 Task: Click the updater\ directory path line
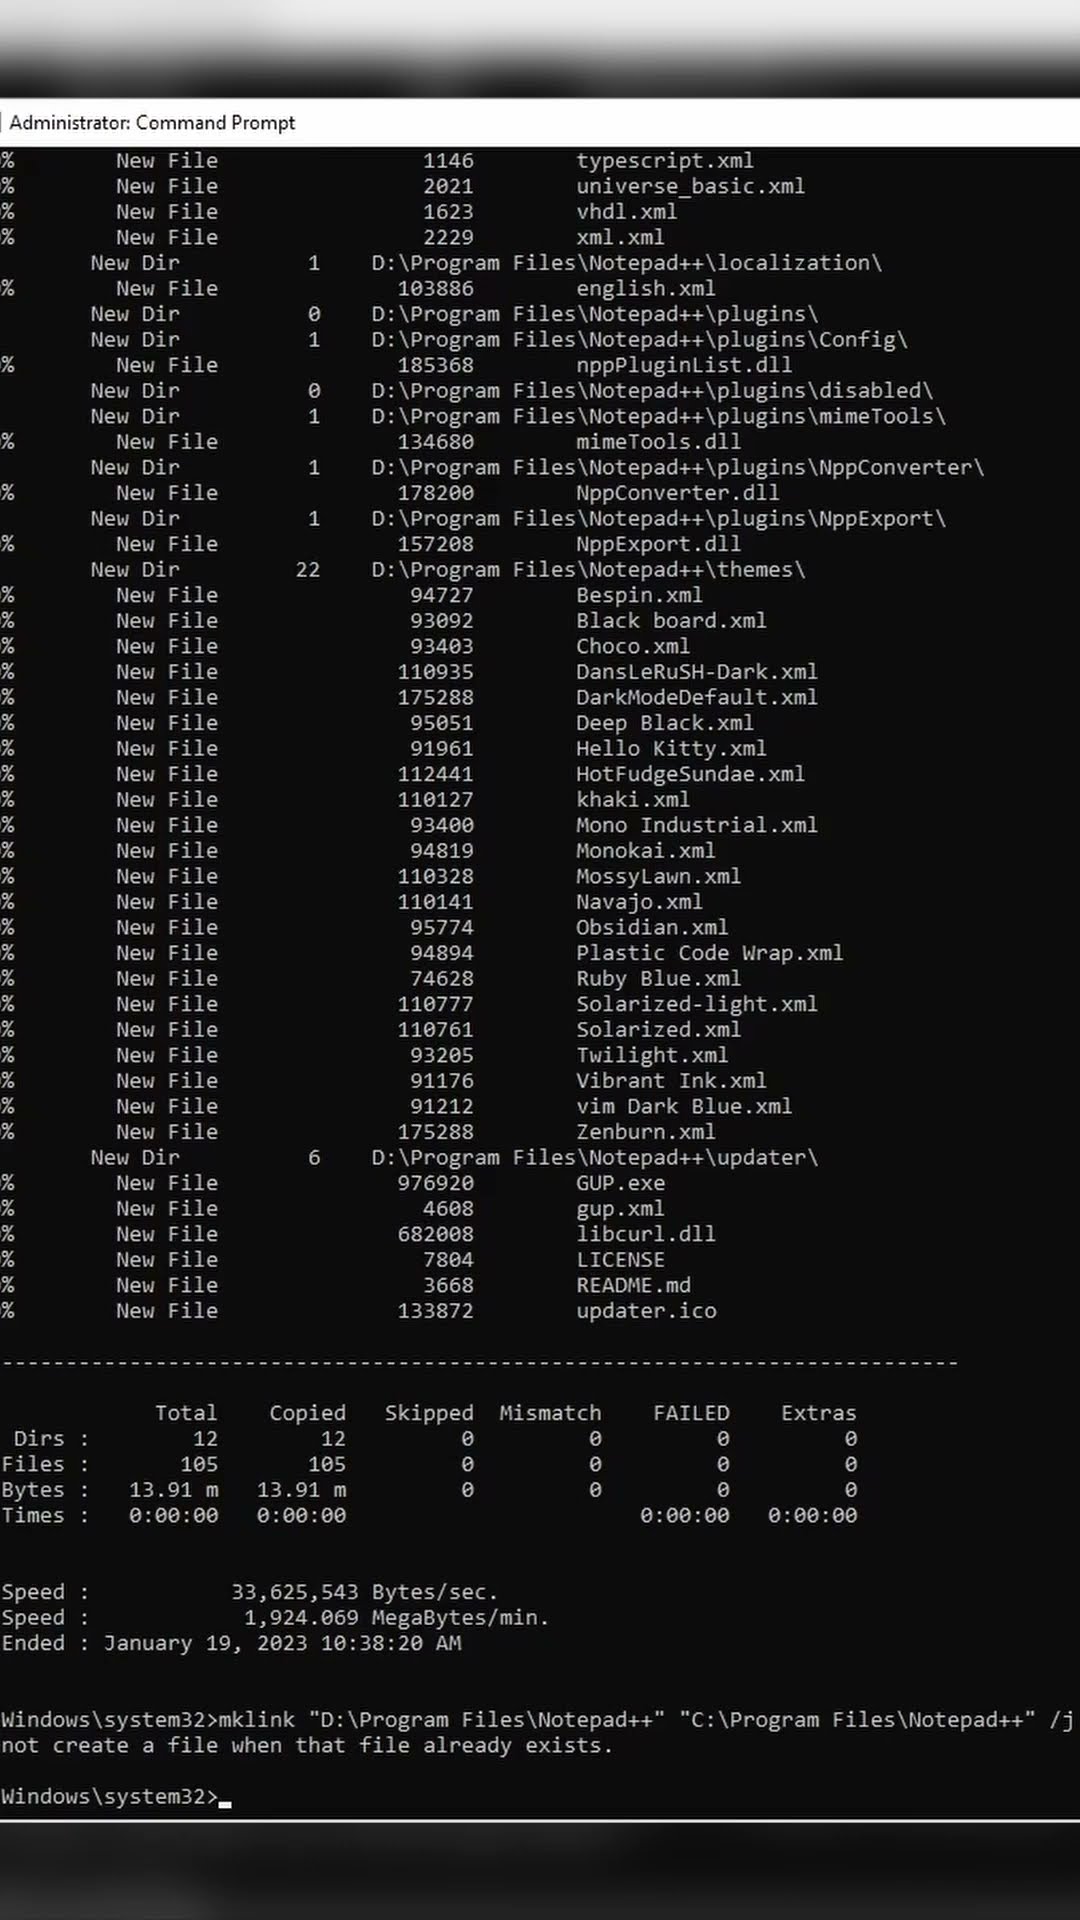click(594, 1158)
